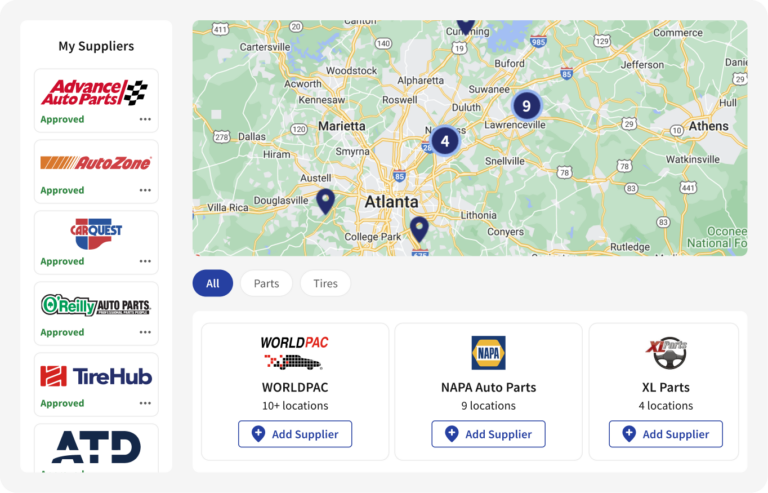Click the Lawrenceville label on the map
This screenshot has width=768, height=493.
[x=515, y=125]
